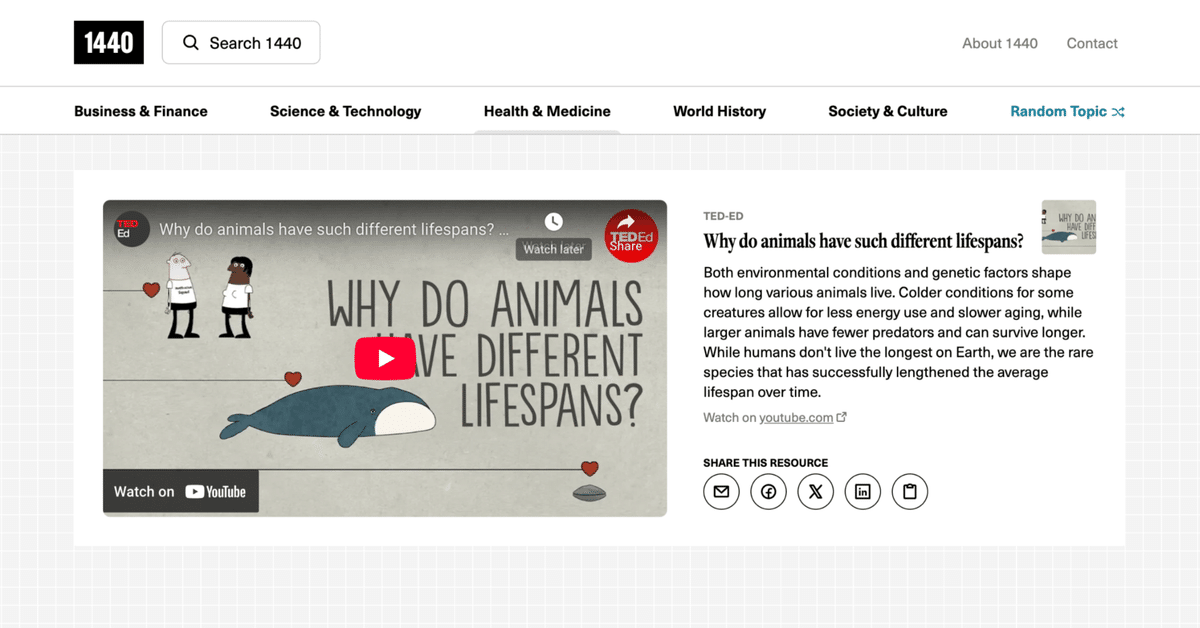Copy resource link with clipboard icon
This screenshot has height=628, width=1200.
(x=910, y=491)
